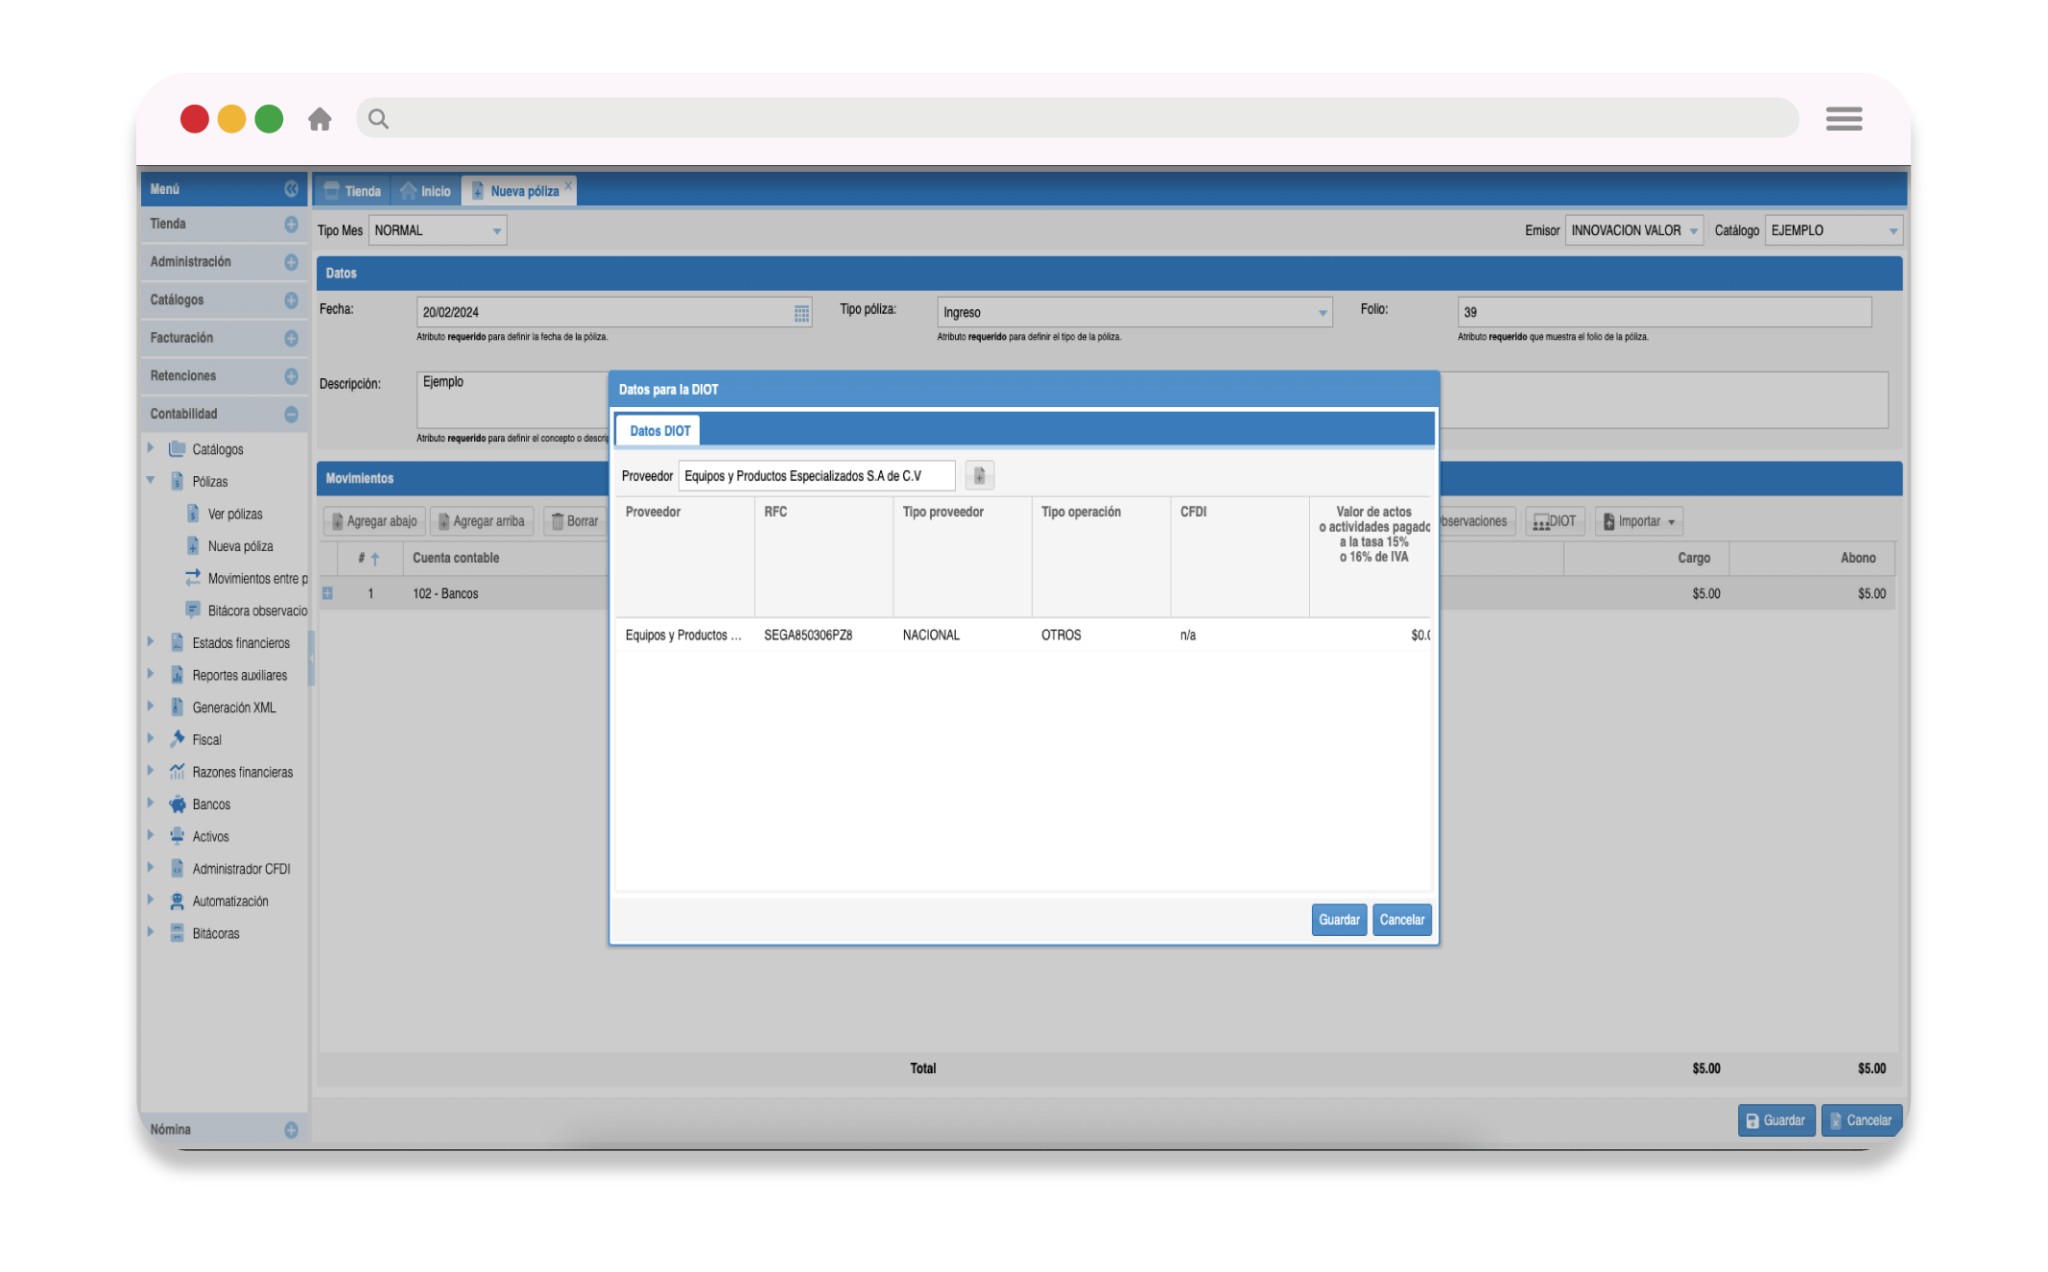
Task: Expand the Tienda sidebar section
Action: coord(291,224)
